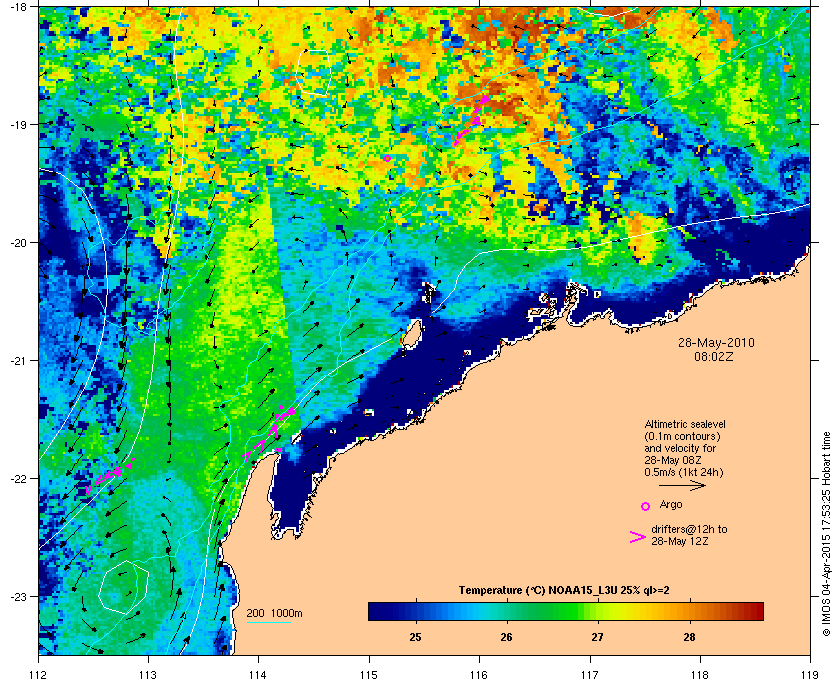The height and width of the screenshot is (680, 840).
Task: Click the time label 08:02Z
Action: point(714,356)
